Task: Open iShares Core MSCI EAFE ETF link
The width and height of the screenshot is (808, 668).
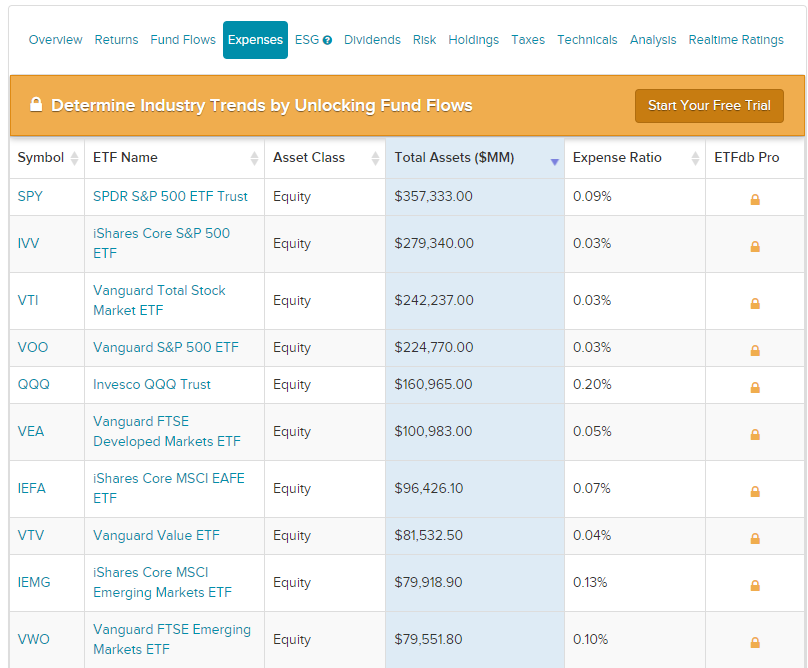Action: 169,488
